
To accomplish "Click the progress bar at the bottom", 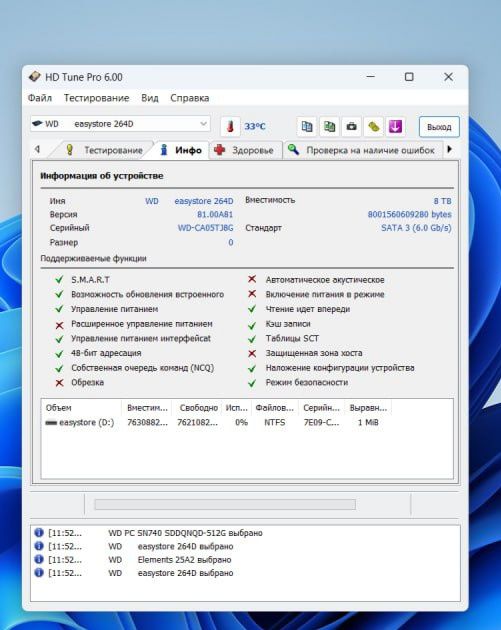I will tap(225, 505).
